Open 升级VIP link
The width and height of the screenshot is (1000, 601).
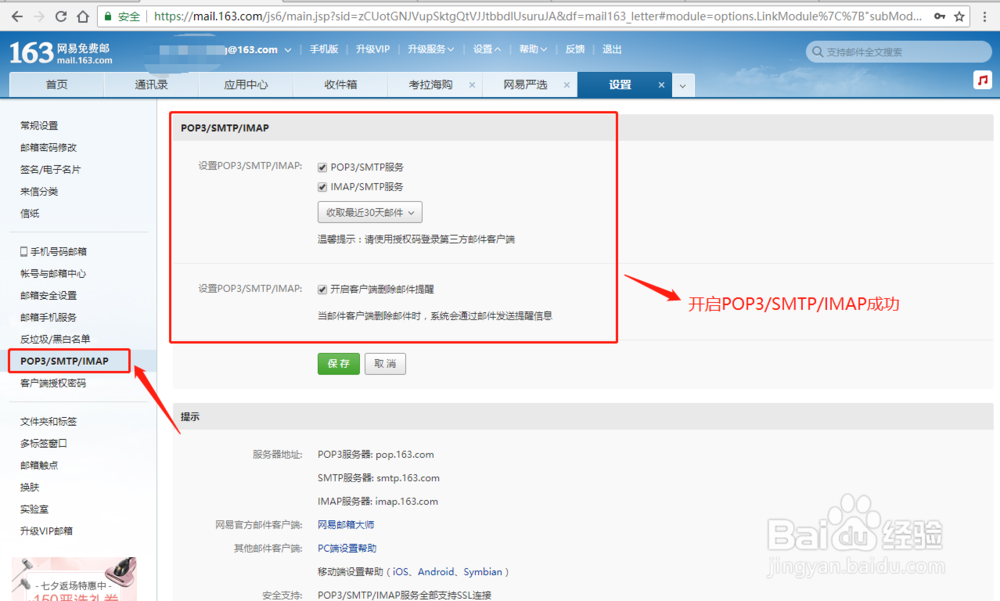372,49
